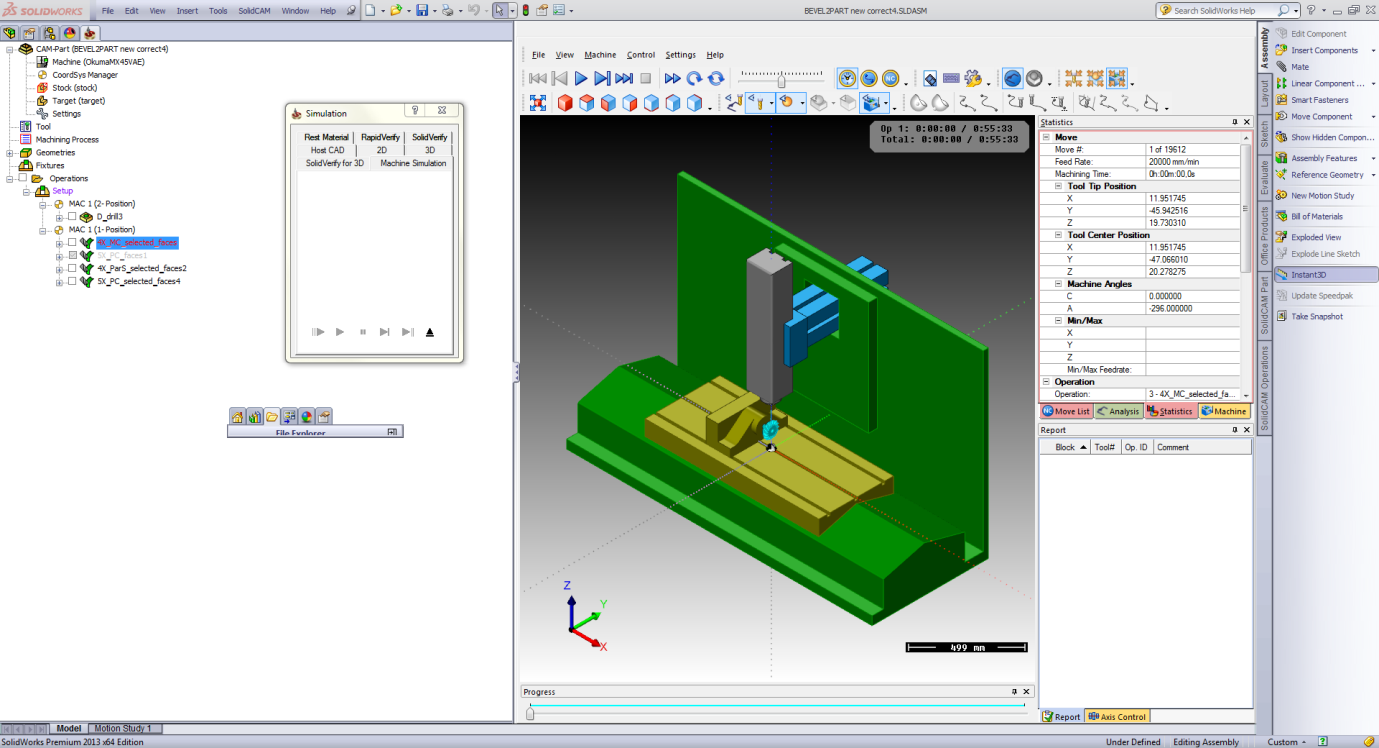Screen dimensions: 1379x748
Task: Open the SolidCAM menu in SolidWorks
Action: (x=255, y=10)
